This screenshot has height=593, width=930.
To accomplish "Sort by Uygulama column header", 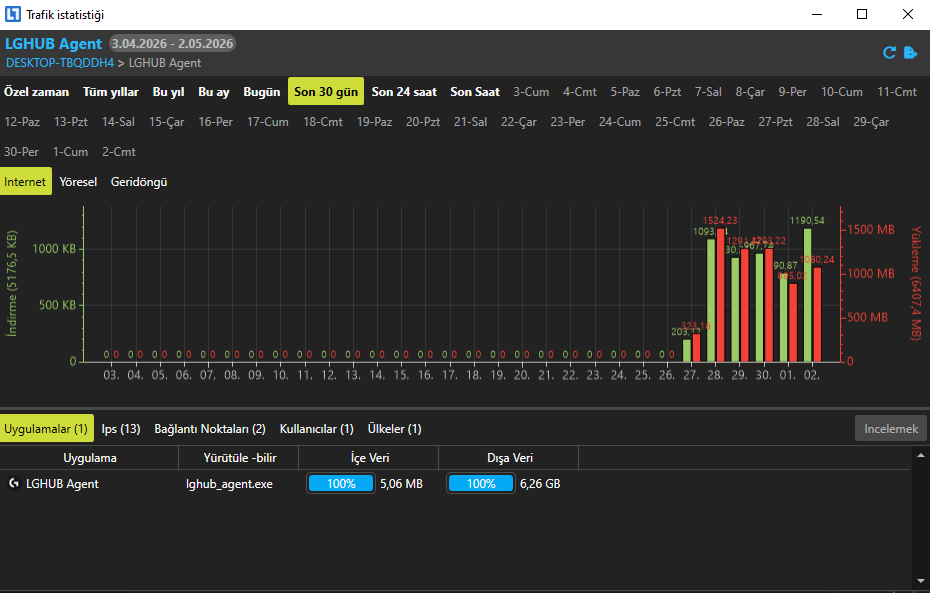I will coord(90,458).
